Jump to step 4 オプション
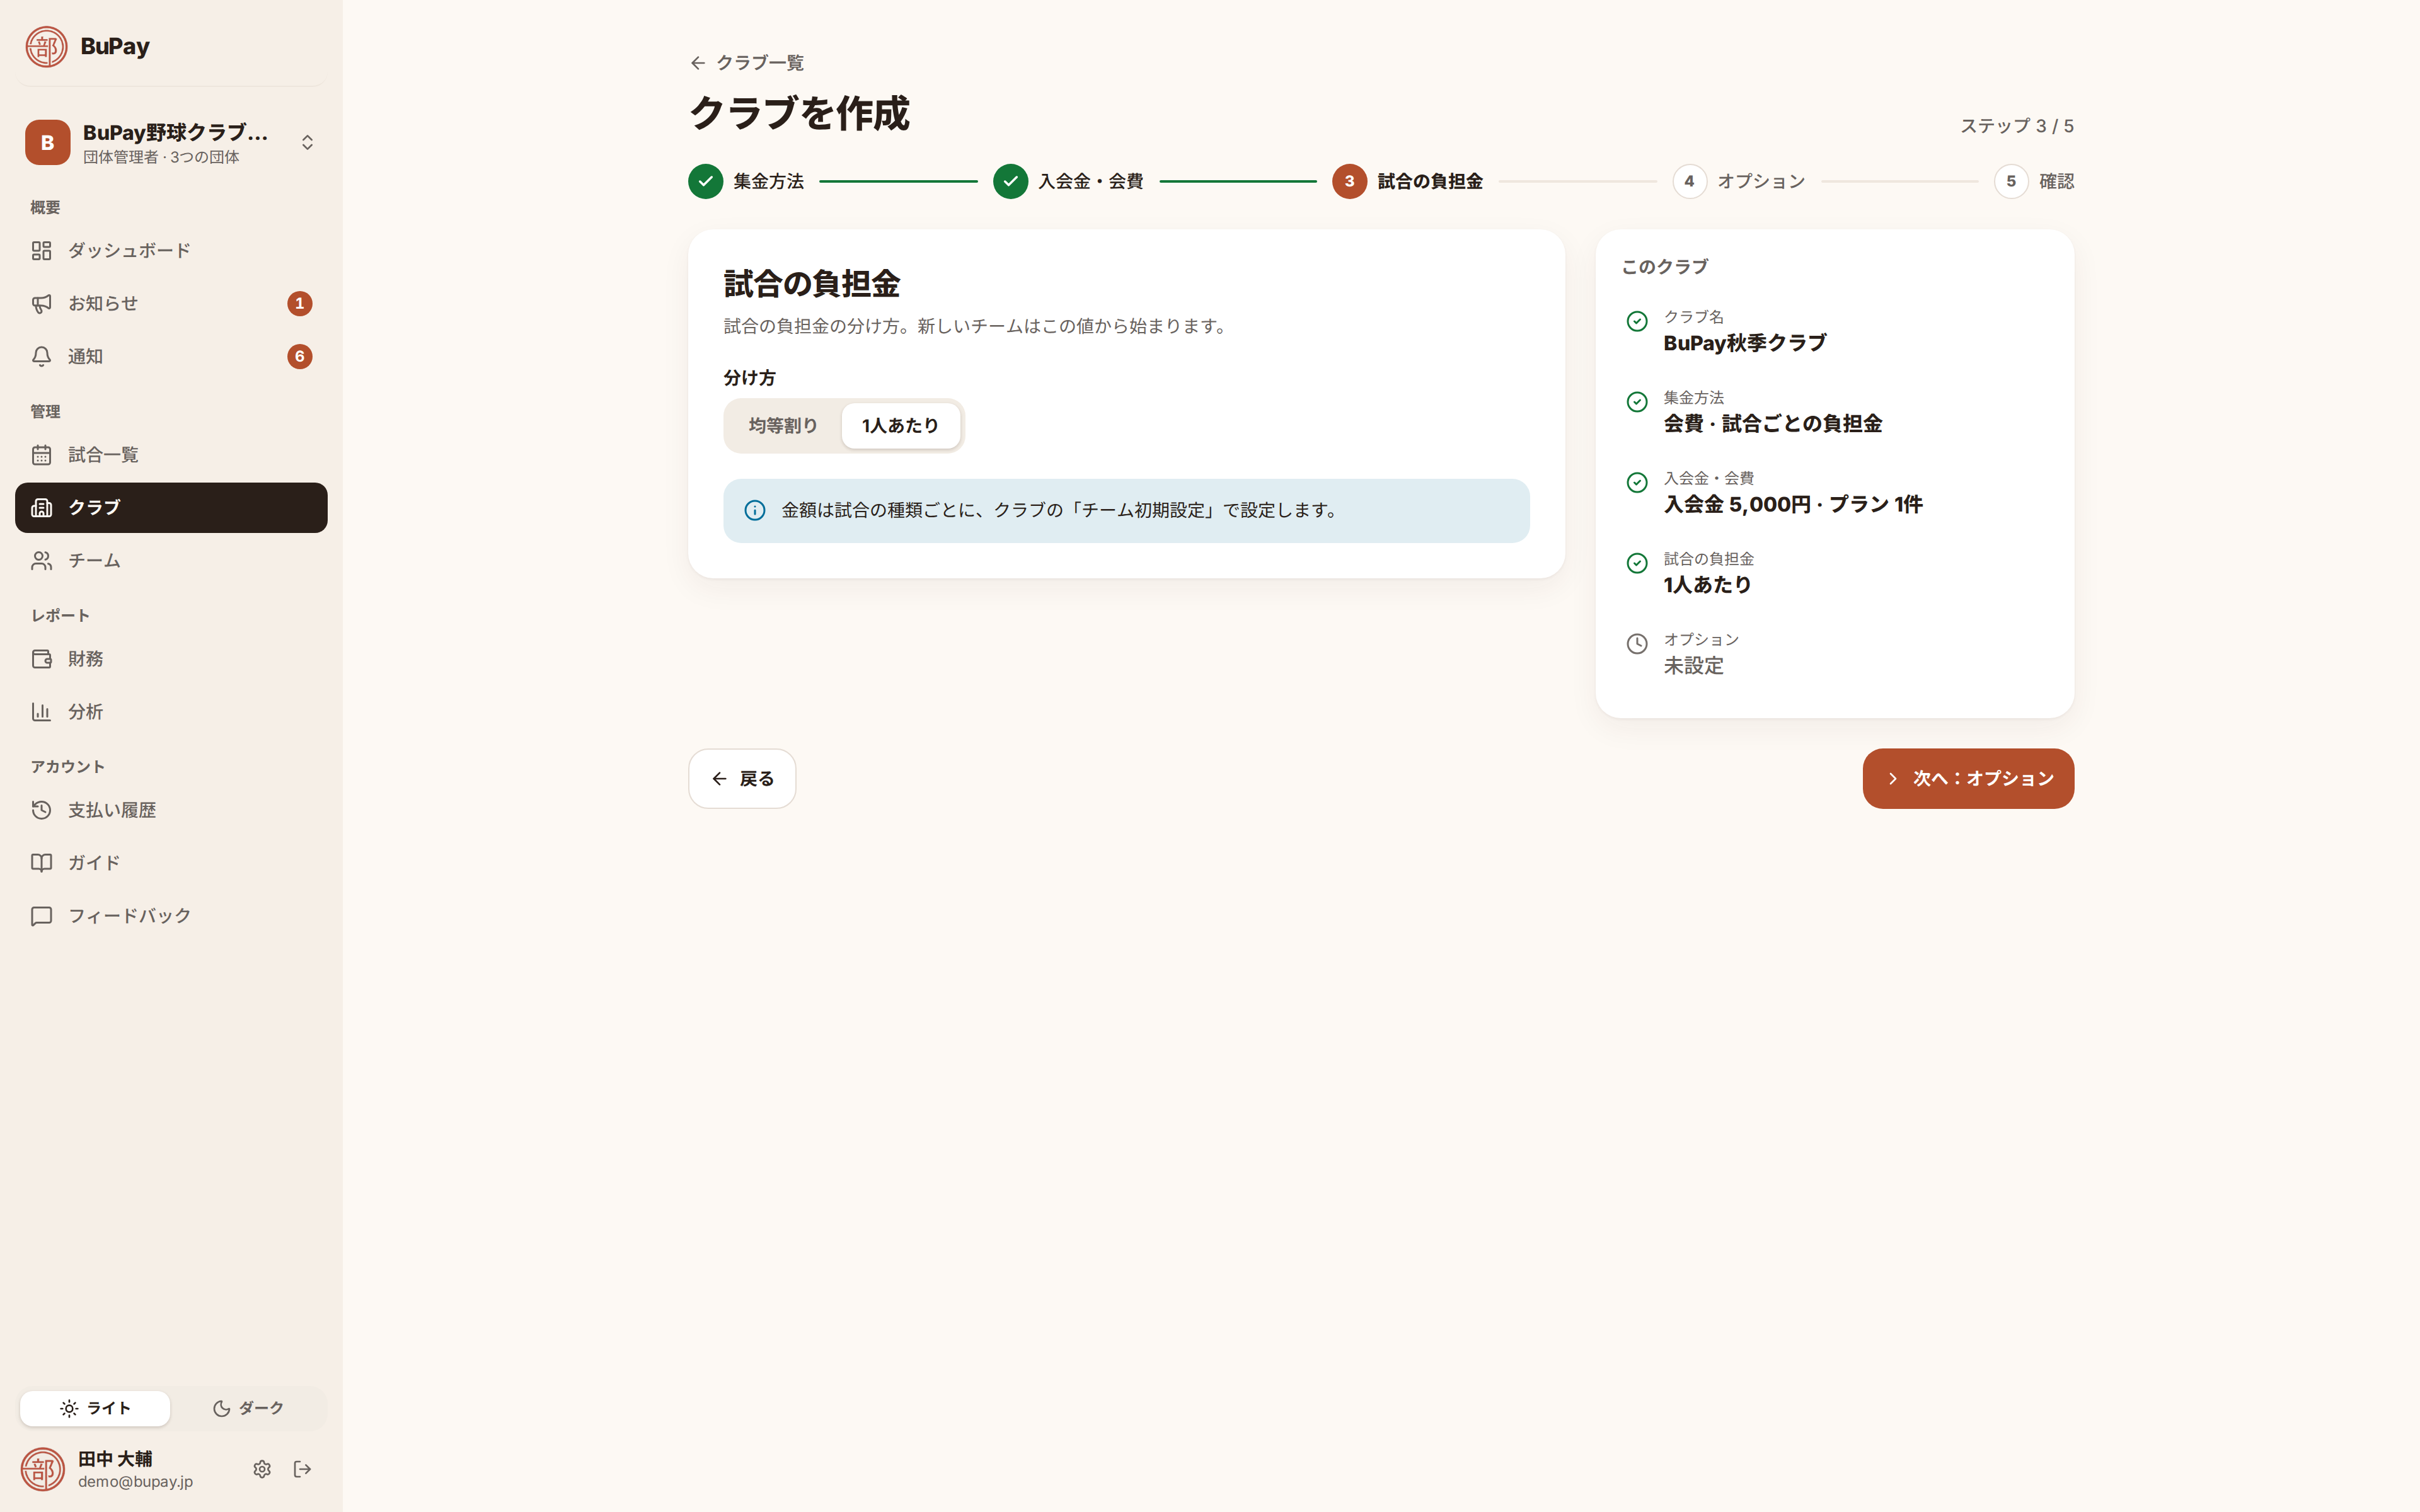This screenshot has width=2420, height=1512. pos(1739,181)
